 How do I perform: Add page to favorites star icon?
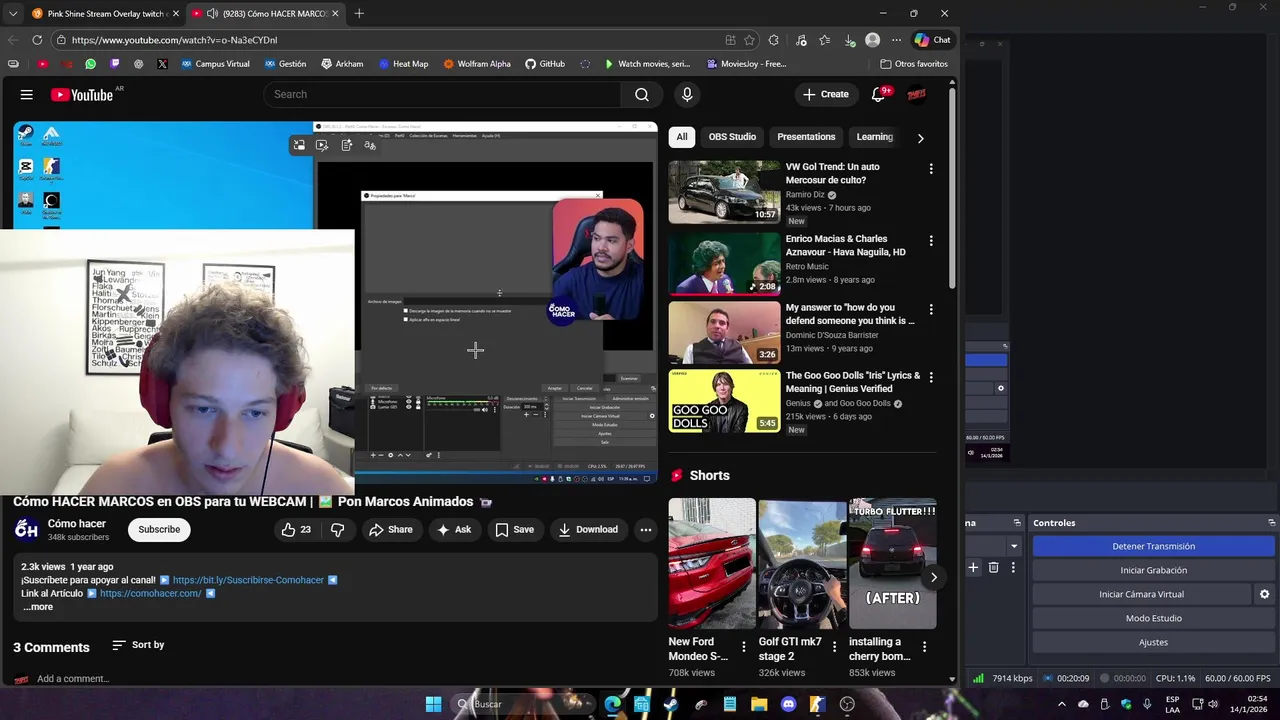coord(749,40)
